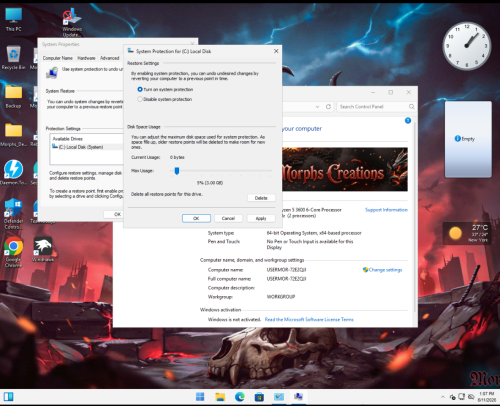Close the System Protection dialog
Screen dimensions: 500x406
(x=276, y=51)
